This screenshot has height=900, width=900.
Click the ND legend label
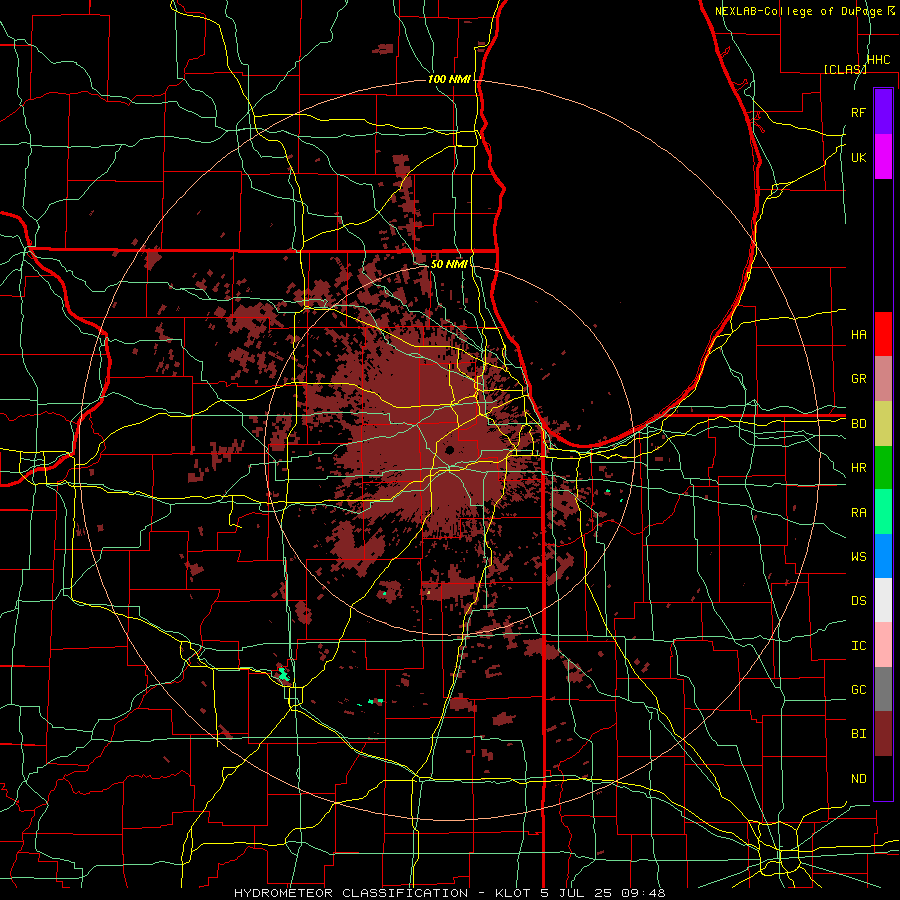click(x=858, y=779)
